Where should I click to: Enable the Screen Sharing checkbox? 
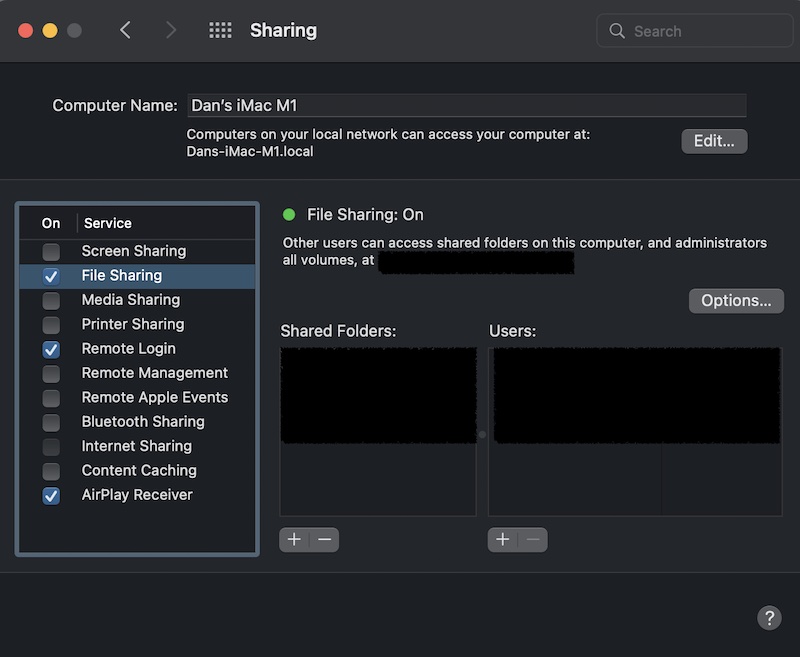point(51,252)
